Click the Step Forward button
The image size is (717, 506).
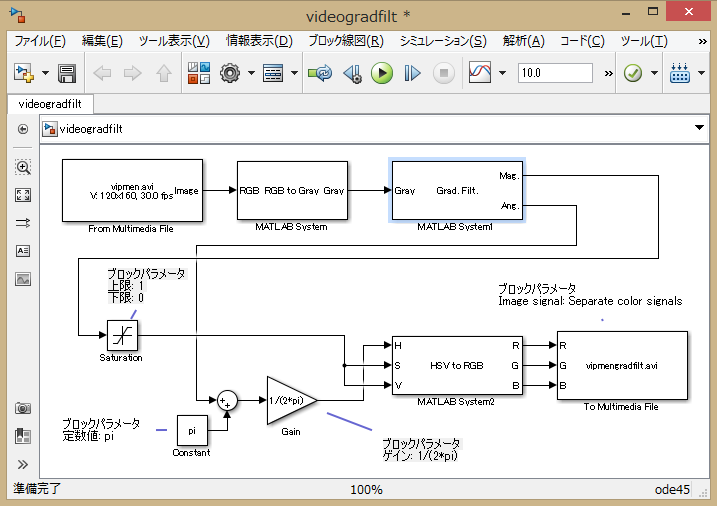click(x=412, y=73)
